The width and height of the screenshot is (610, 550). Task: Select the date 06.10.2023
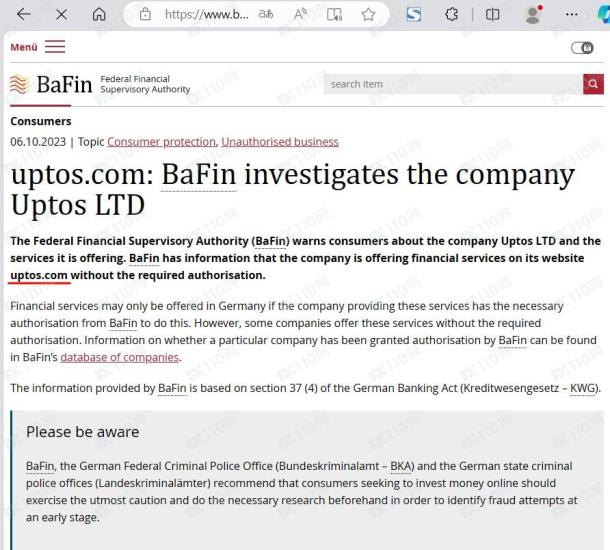coord(38,142)
